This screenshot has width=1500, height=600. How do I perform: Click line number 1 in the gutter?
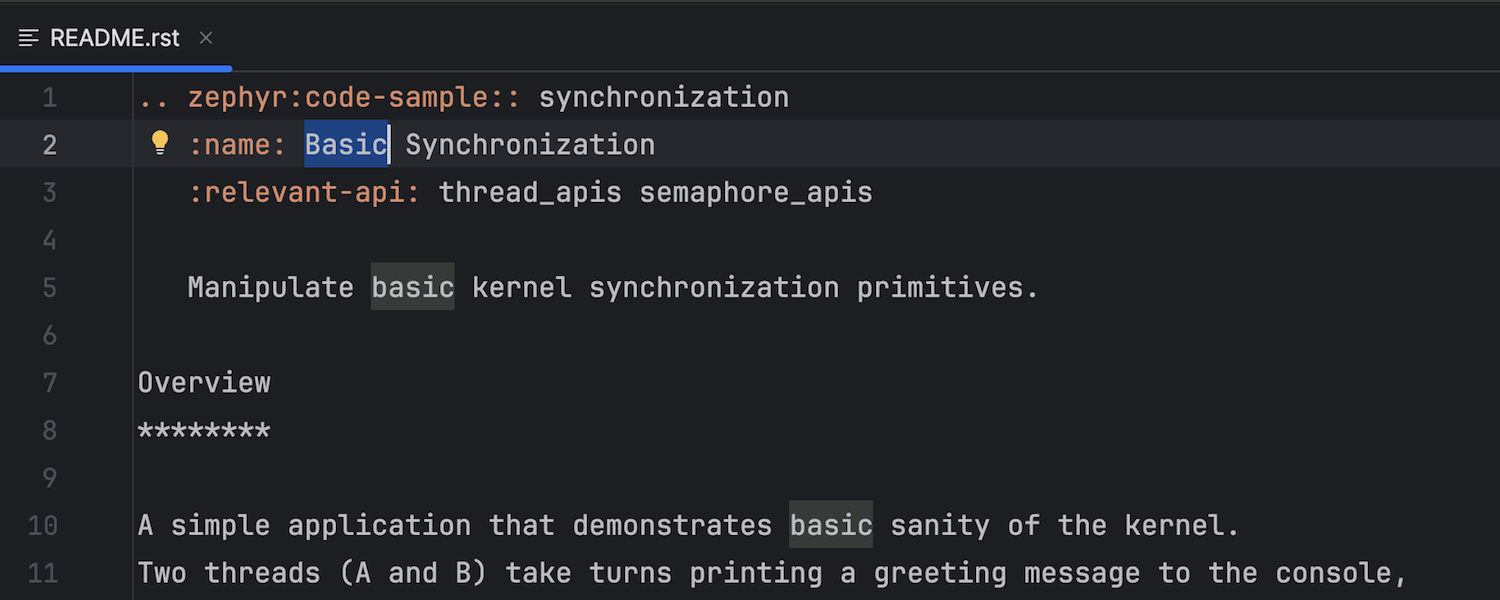pos(49,98)
